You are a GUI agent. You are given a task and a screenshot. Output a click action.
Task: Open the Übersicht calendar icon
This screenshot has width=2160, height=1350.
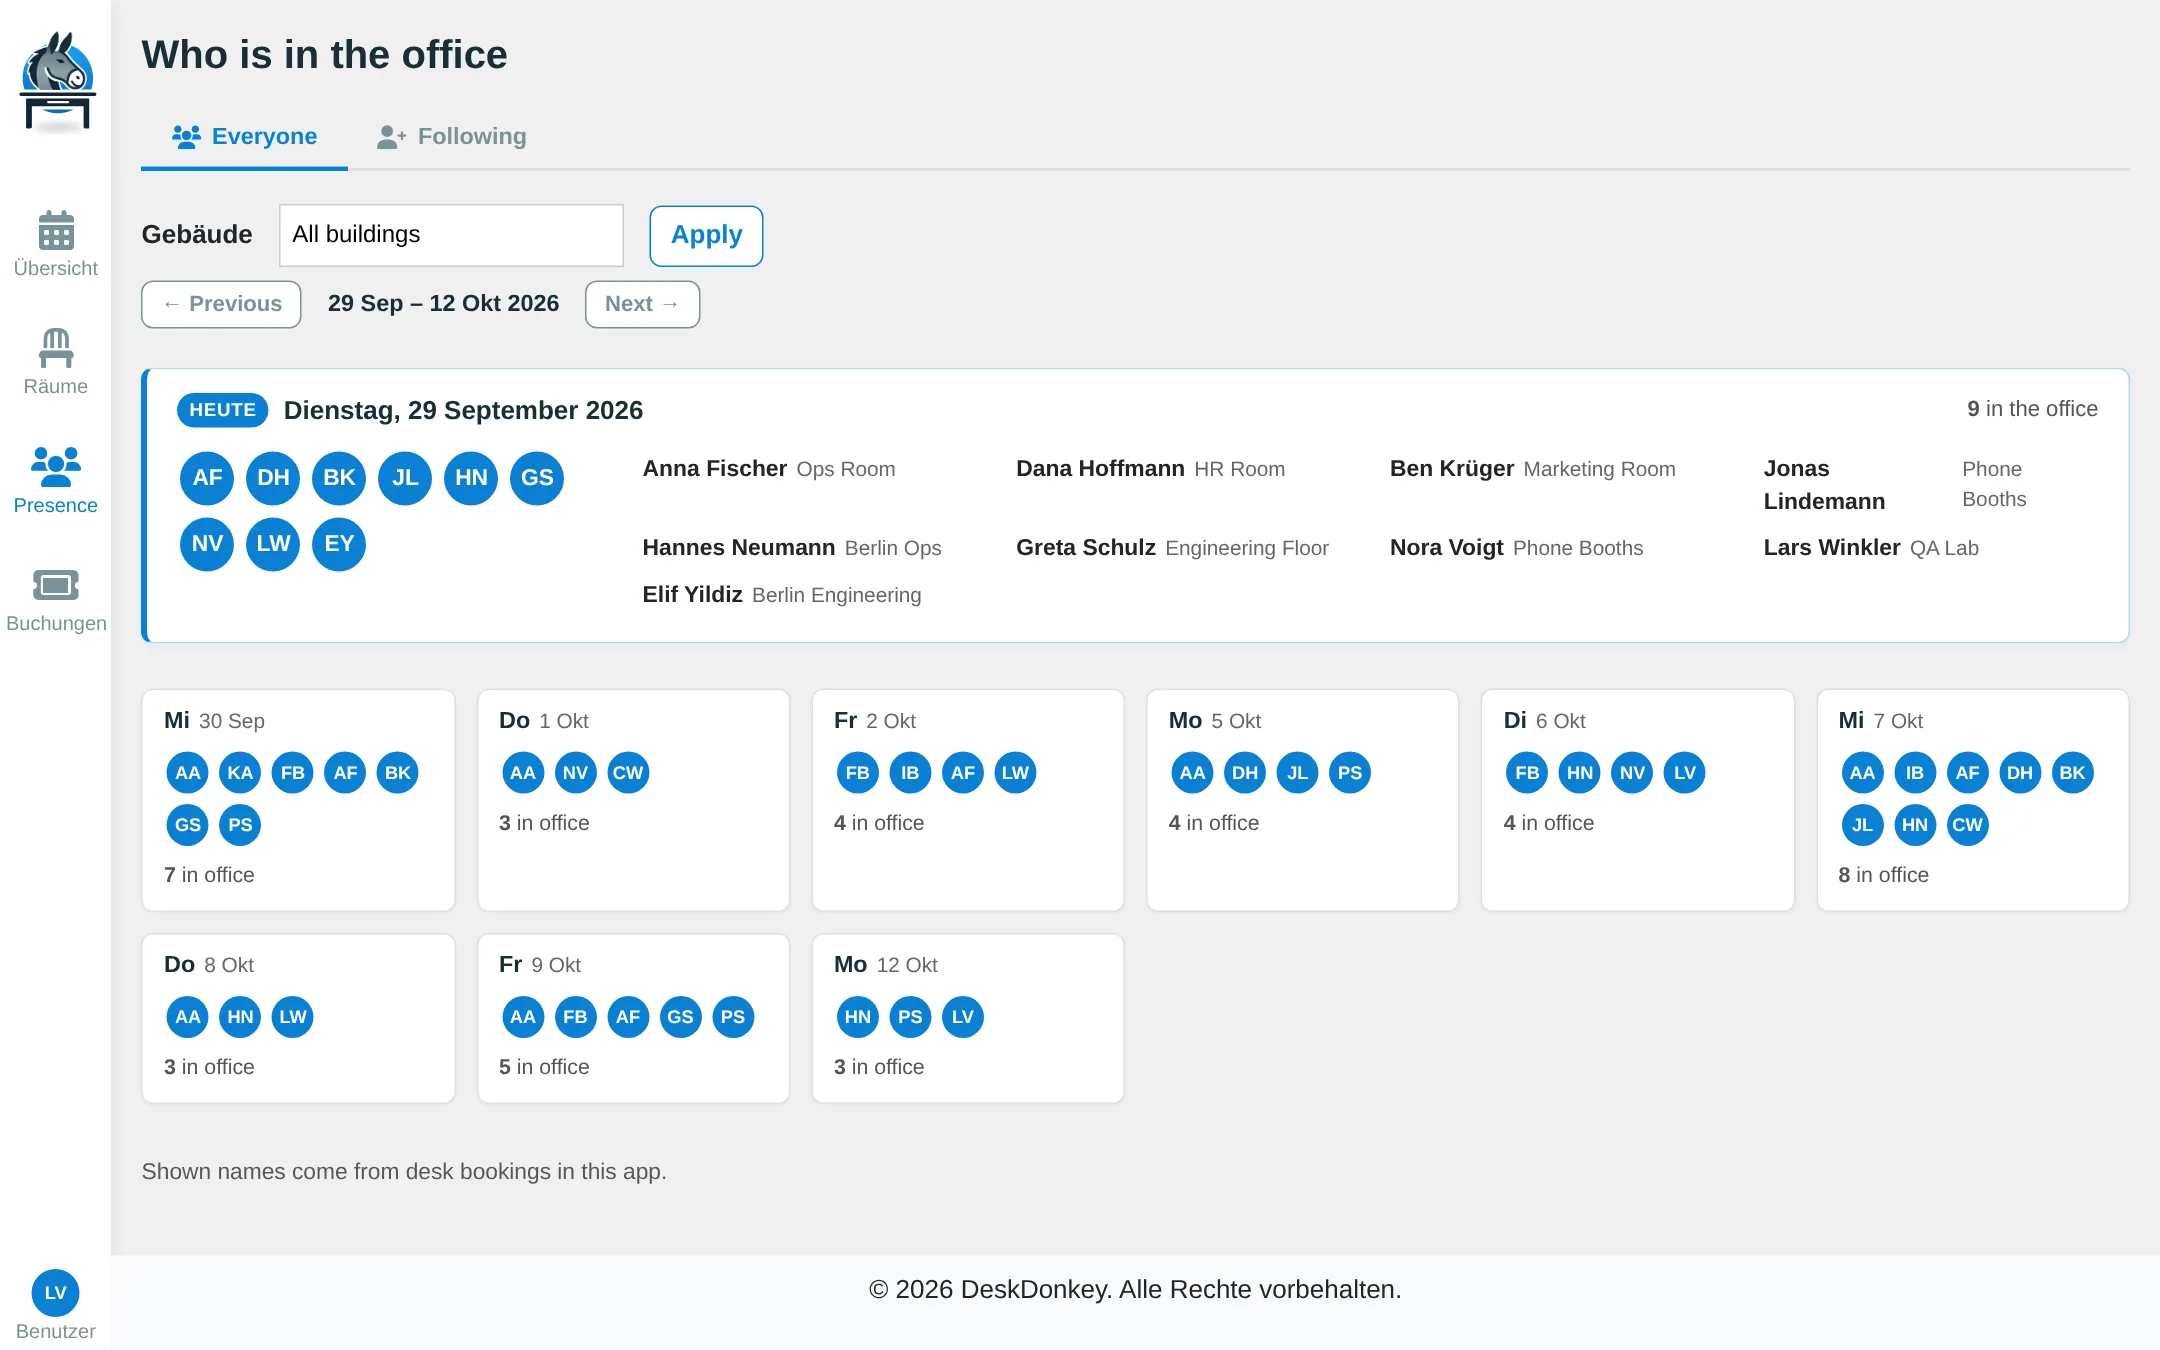pyautogui.click(x=56, y=230)
